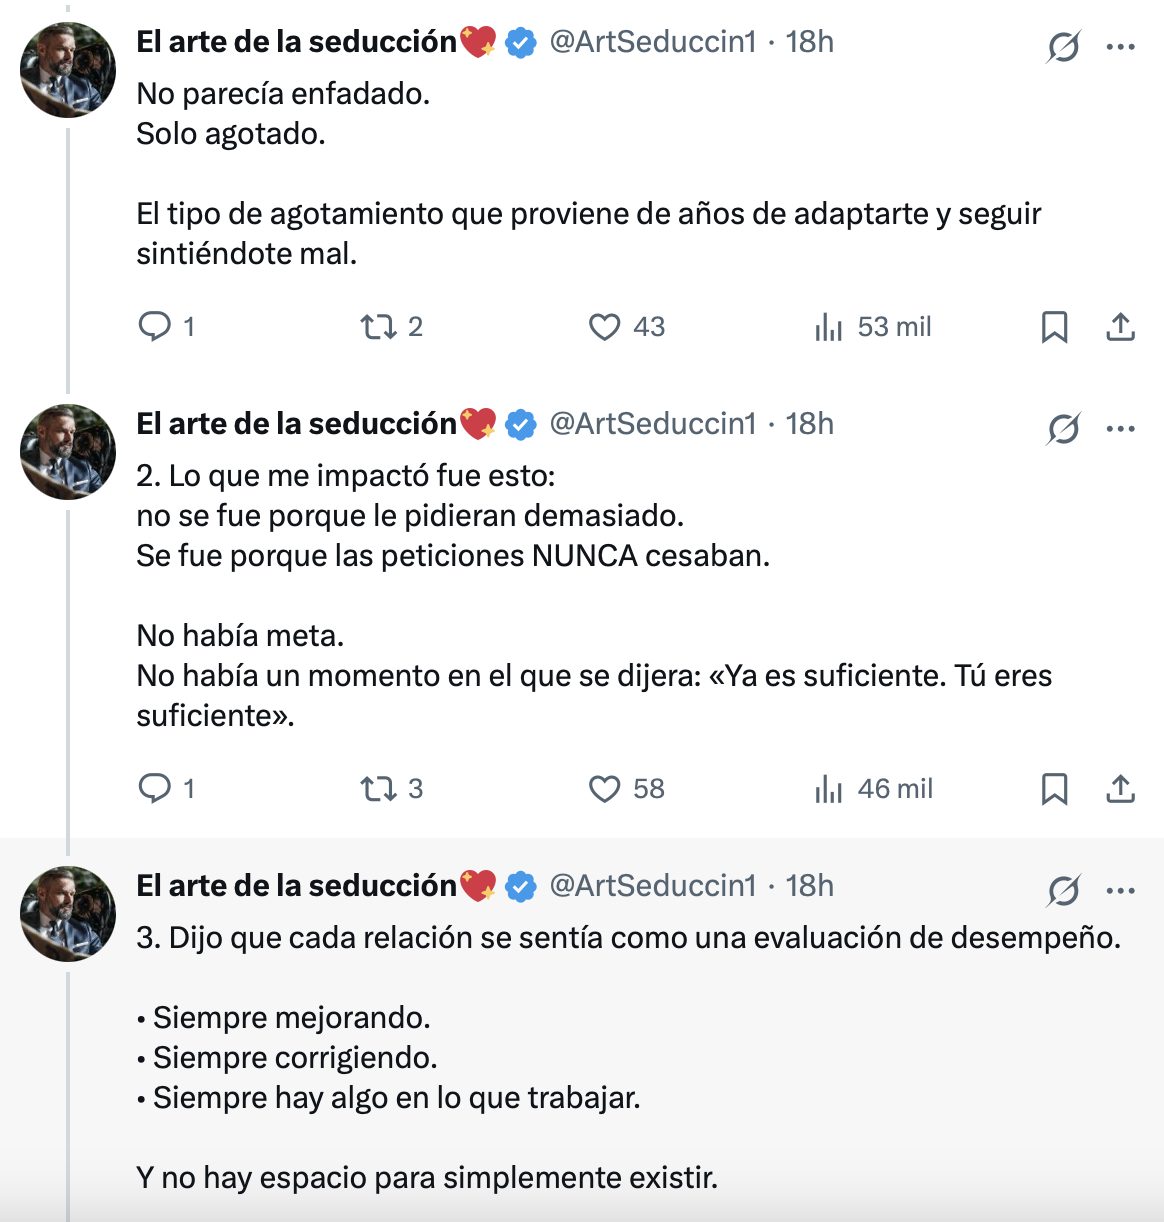Share the second tweet in thread
1164x1222 pixels.
pyautogui.click(x=1120, y=789)
